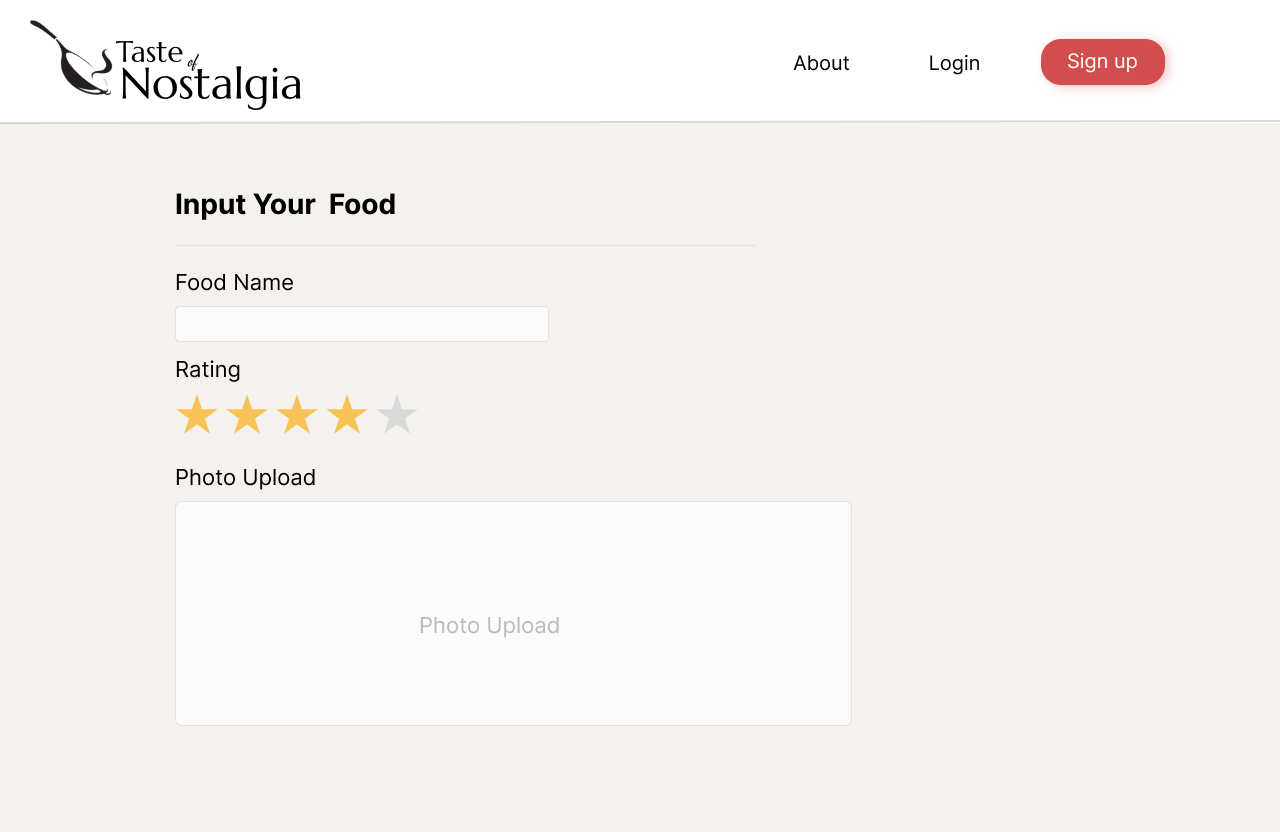1280x832 pixels.
Task: Click the Food Name label
Action: click(234, 283)
